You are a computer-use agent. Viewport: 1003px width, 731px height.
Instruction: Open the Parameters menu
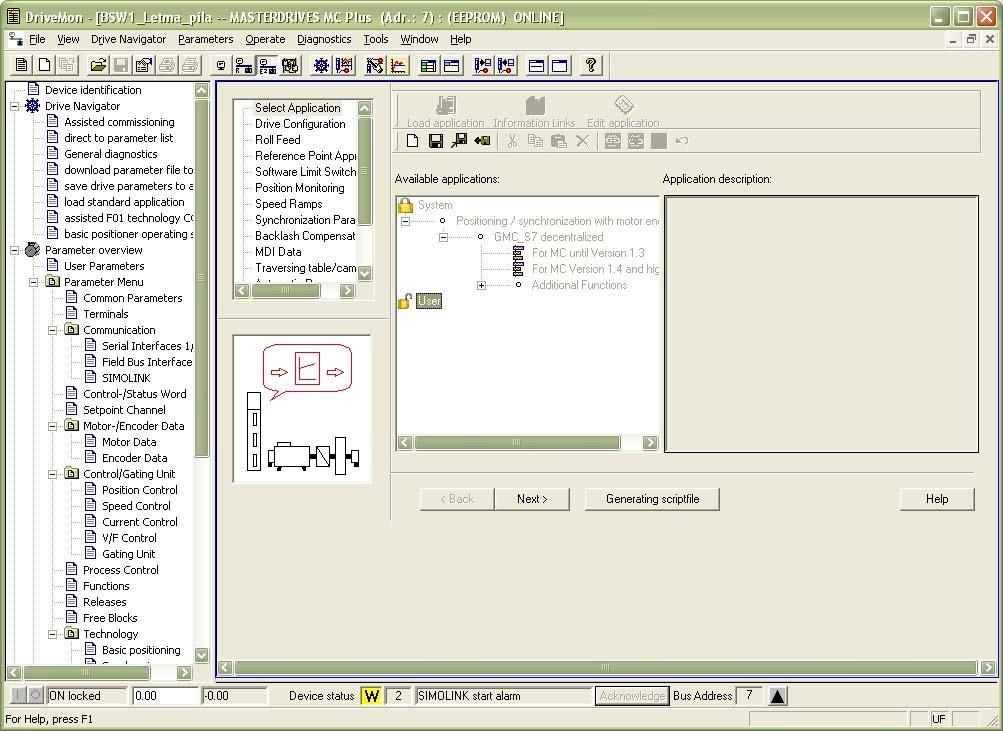coord(205,39)
